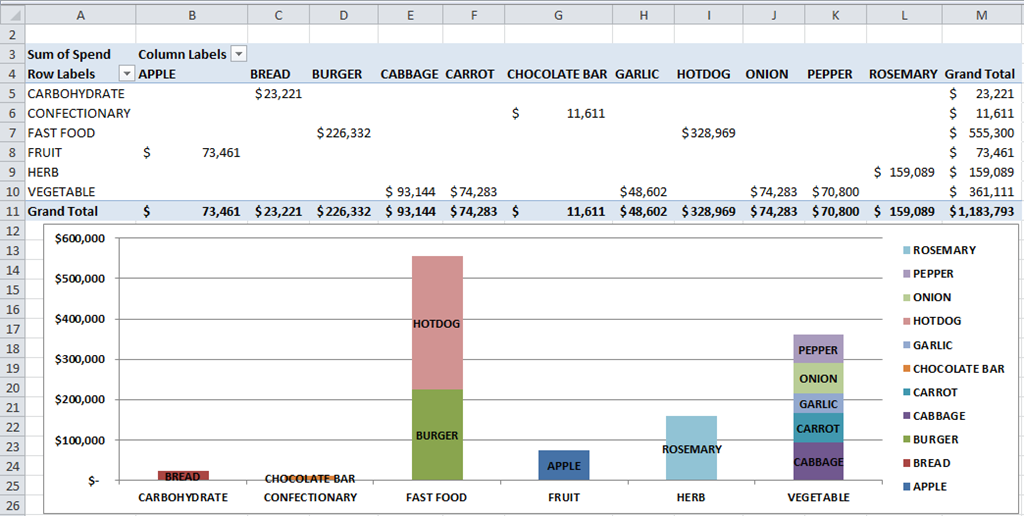The image size is (1024, 516).
Task: Click the FAST FOOD row label cell
Action: [80, 133]
